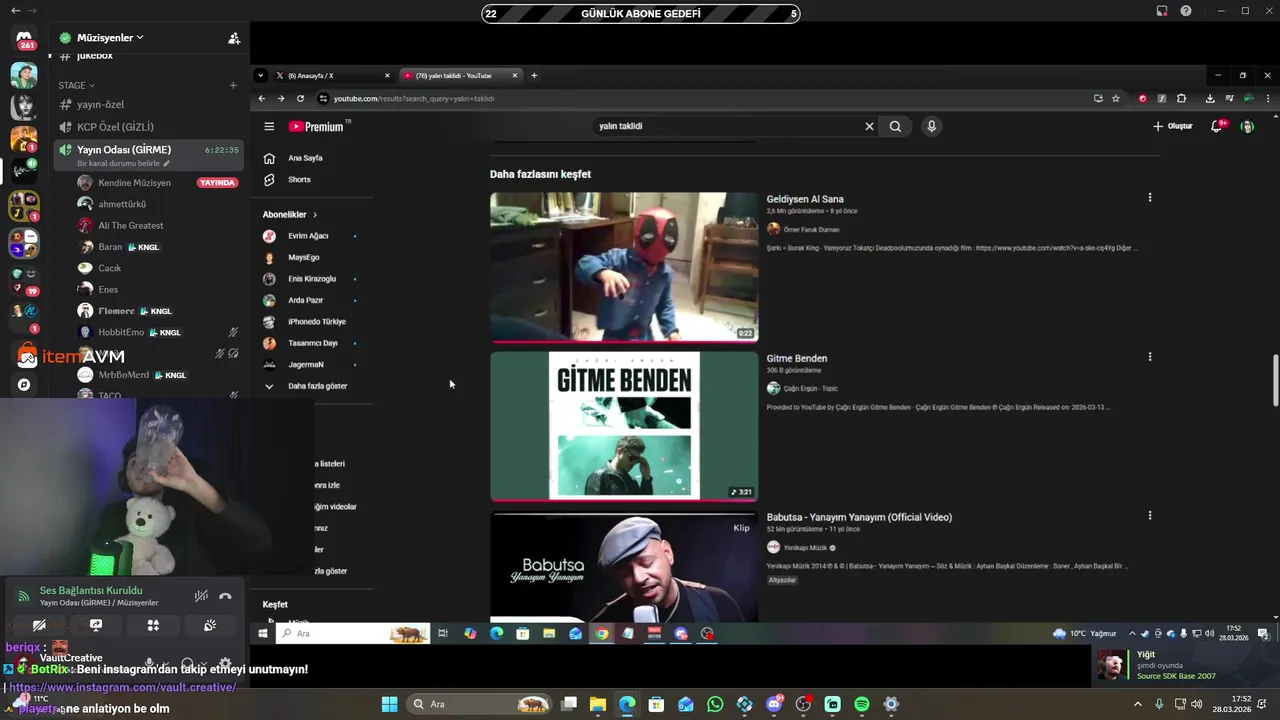Click the Çağrı Ergün - Topic channel
This screenshot has height=720, width=1280.
point(811,389)
